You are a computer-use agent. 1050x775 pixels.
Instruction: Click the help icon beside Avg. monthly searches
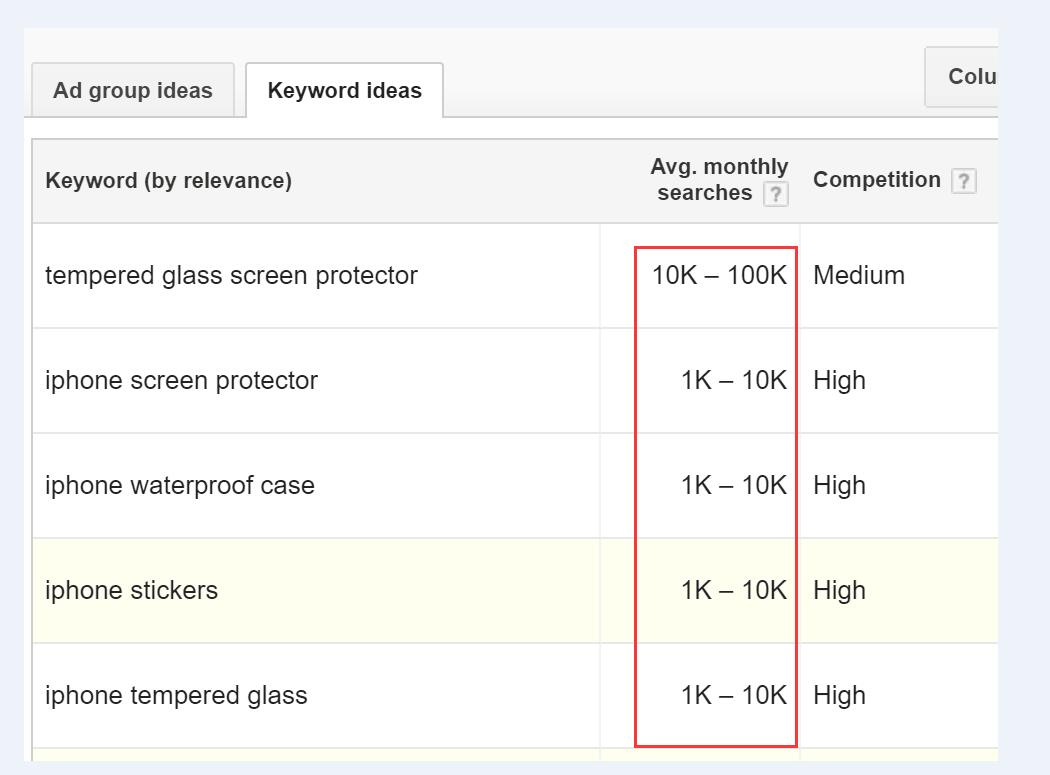(775, 194)
